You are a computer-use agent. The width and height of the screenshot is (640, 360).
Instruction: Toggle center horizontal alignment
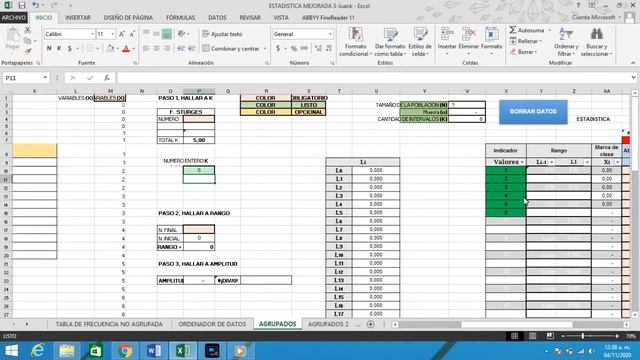156,49
